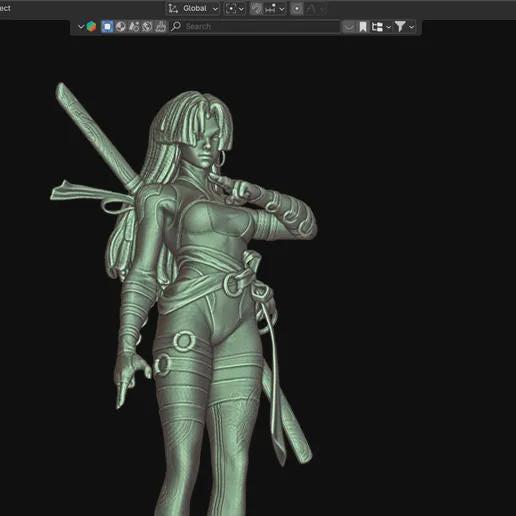Image resolution: width=516 pixels, height=516 pixels.
Task: Open the display mode dropdown
Action: [381, 27]
